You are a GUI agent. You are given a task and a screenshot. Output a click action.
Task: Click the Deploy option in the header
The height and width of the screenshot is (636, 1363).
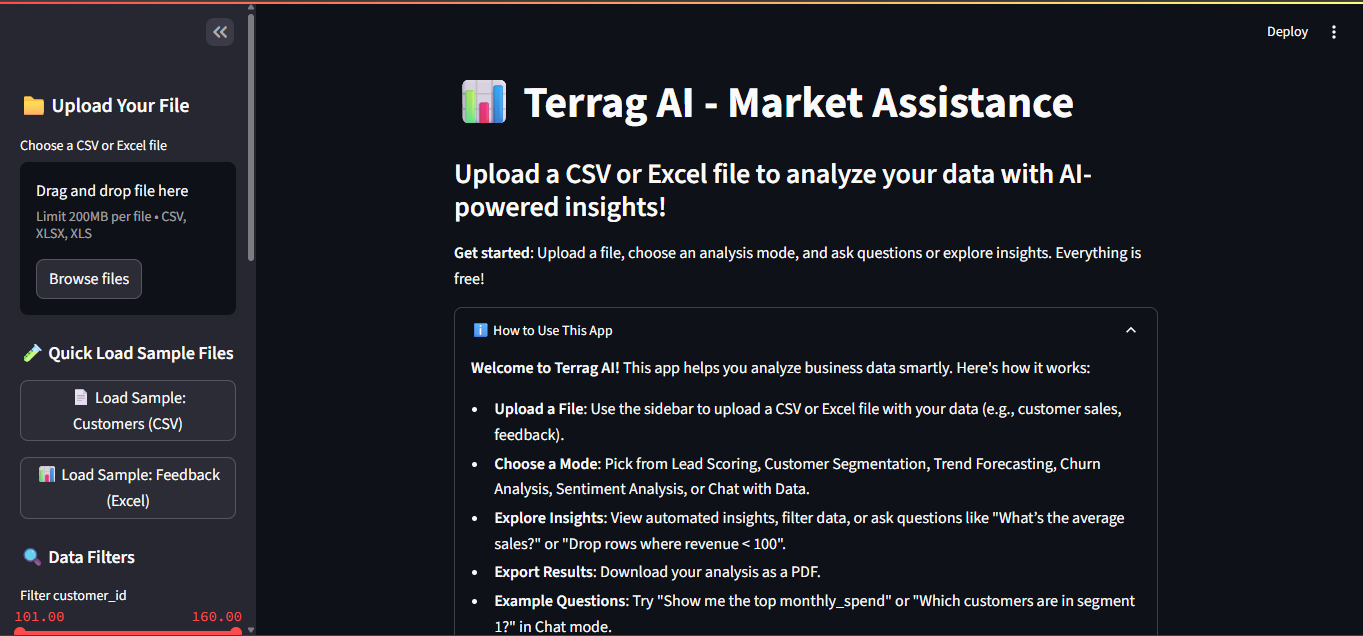[x=1287, y=31]
